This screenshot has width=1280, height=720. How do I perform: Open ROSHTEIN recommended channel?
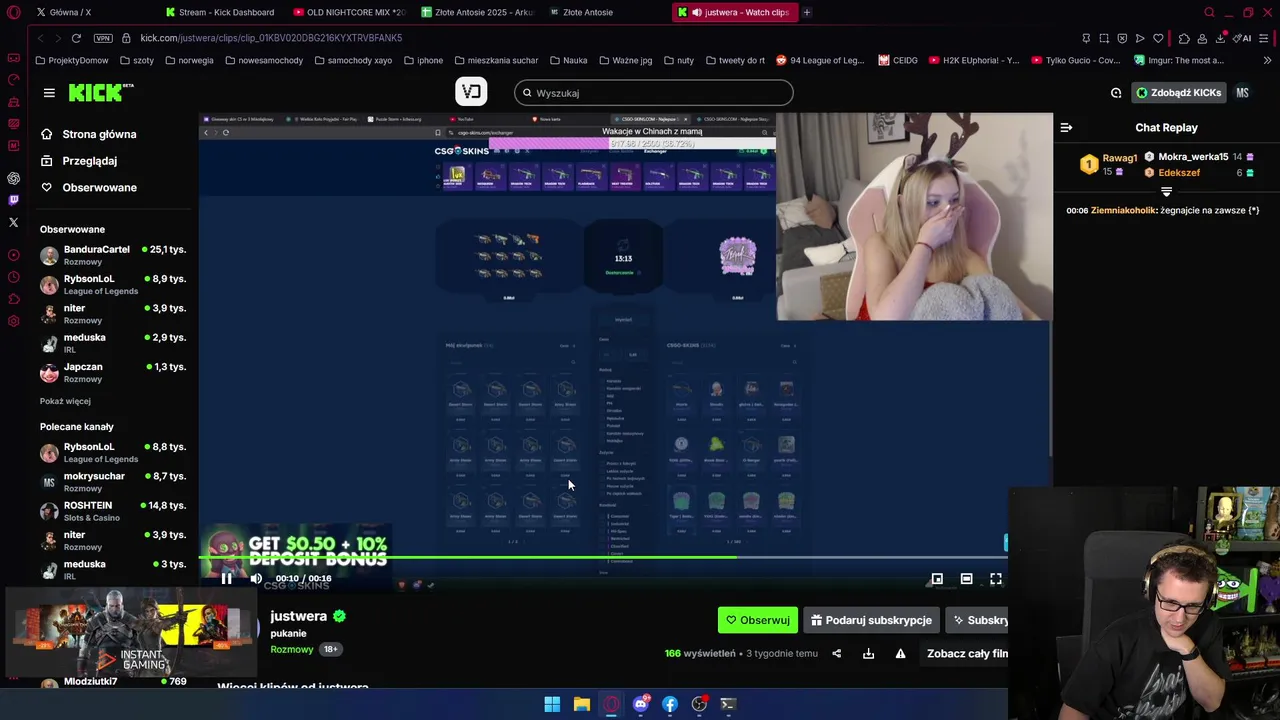[x=113, y=511]
